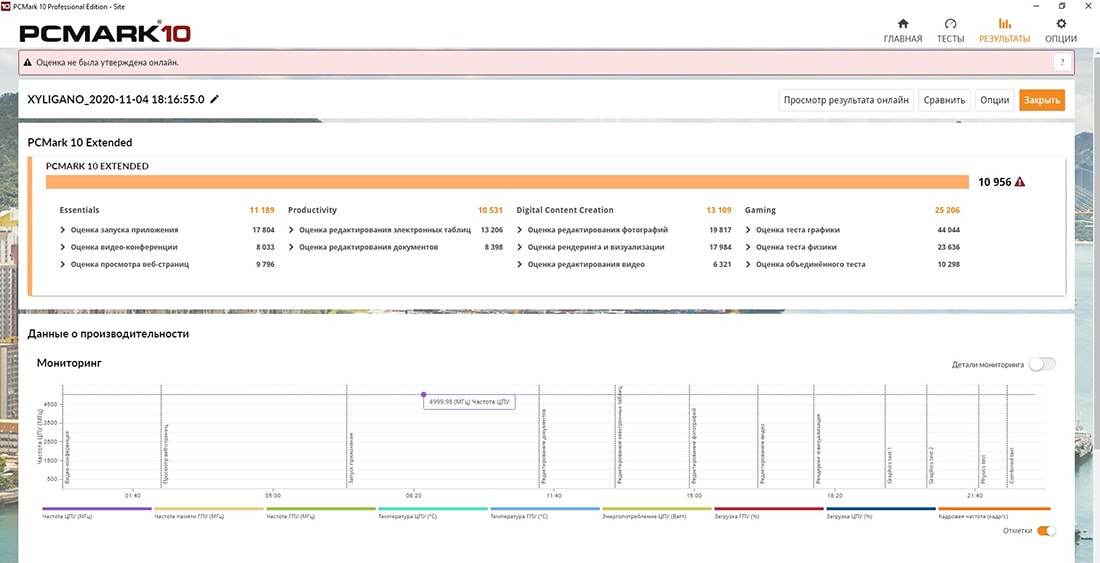Click the red Загрузка ГПУ legend swatch
1100x563 pixels.
pos(768,508)
